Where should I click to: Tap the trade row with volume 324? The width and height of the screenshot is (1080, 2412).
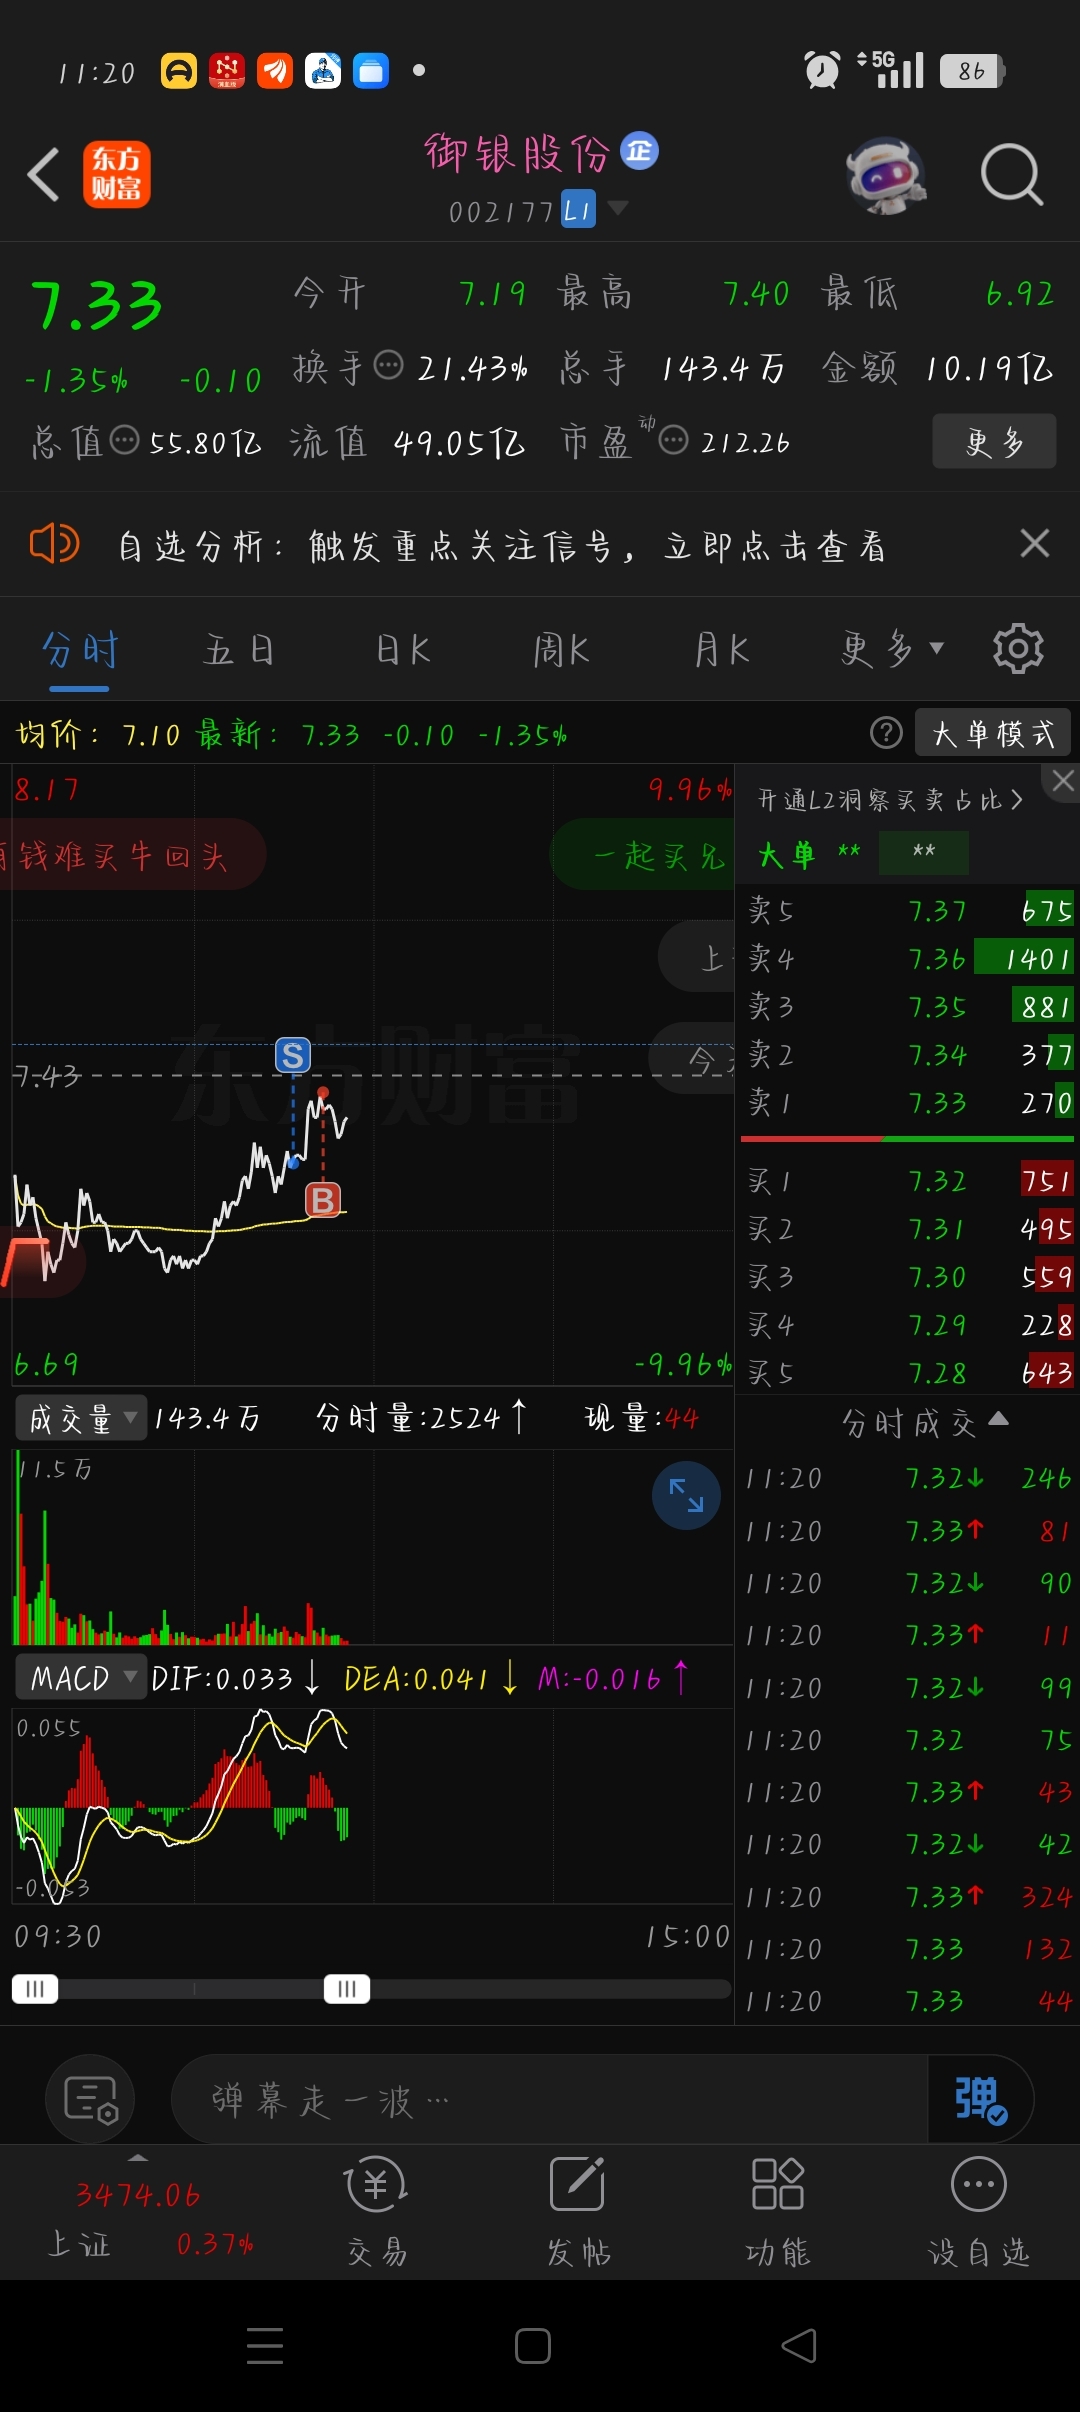click(x=910, y=1896)
